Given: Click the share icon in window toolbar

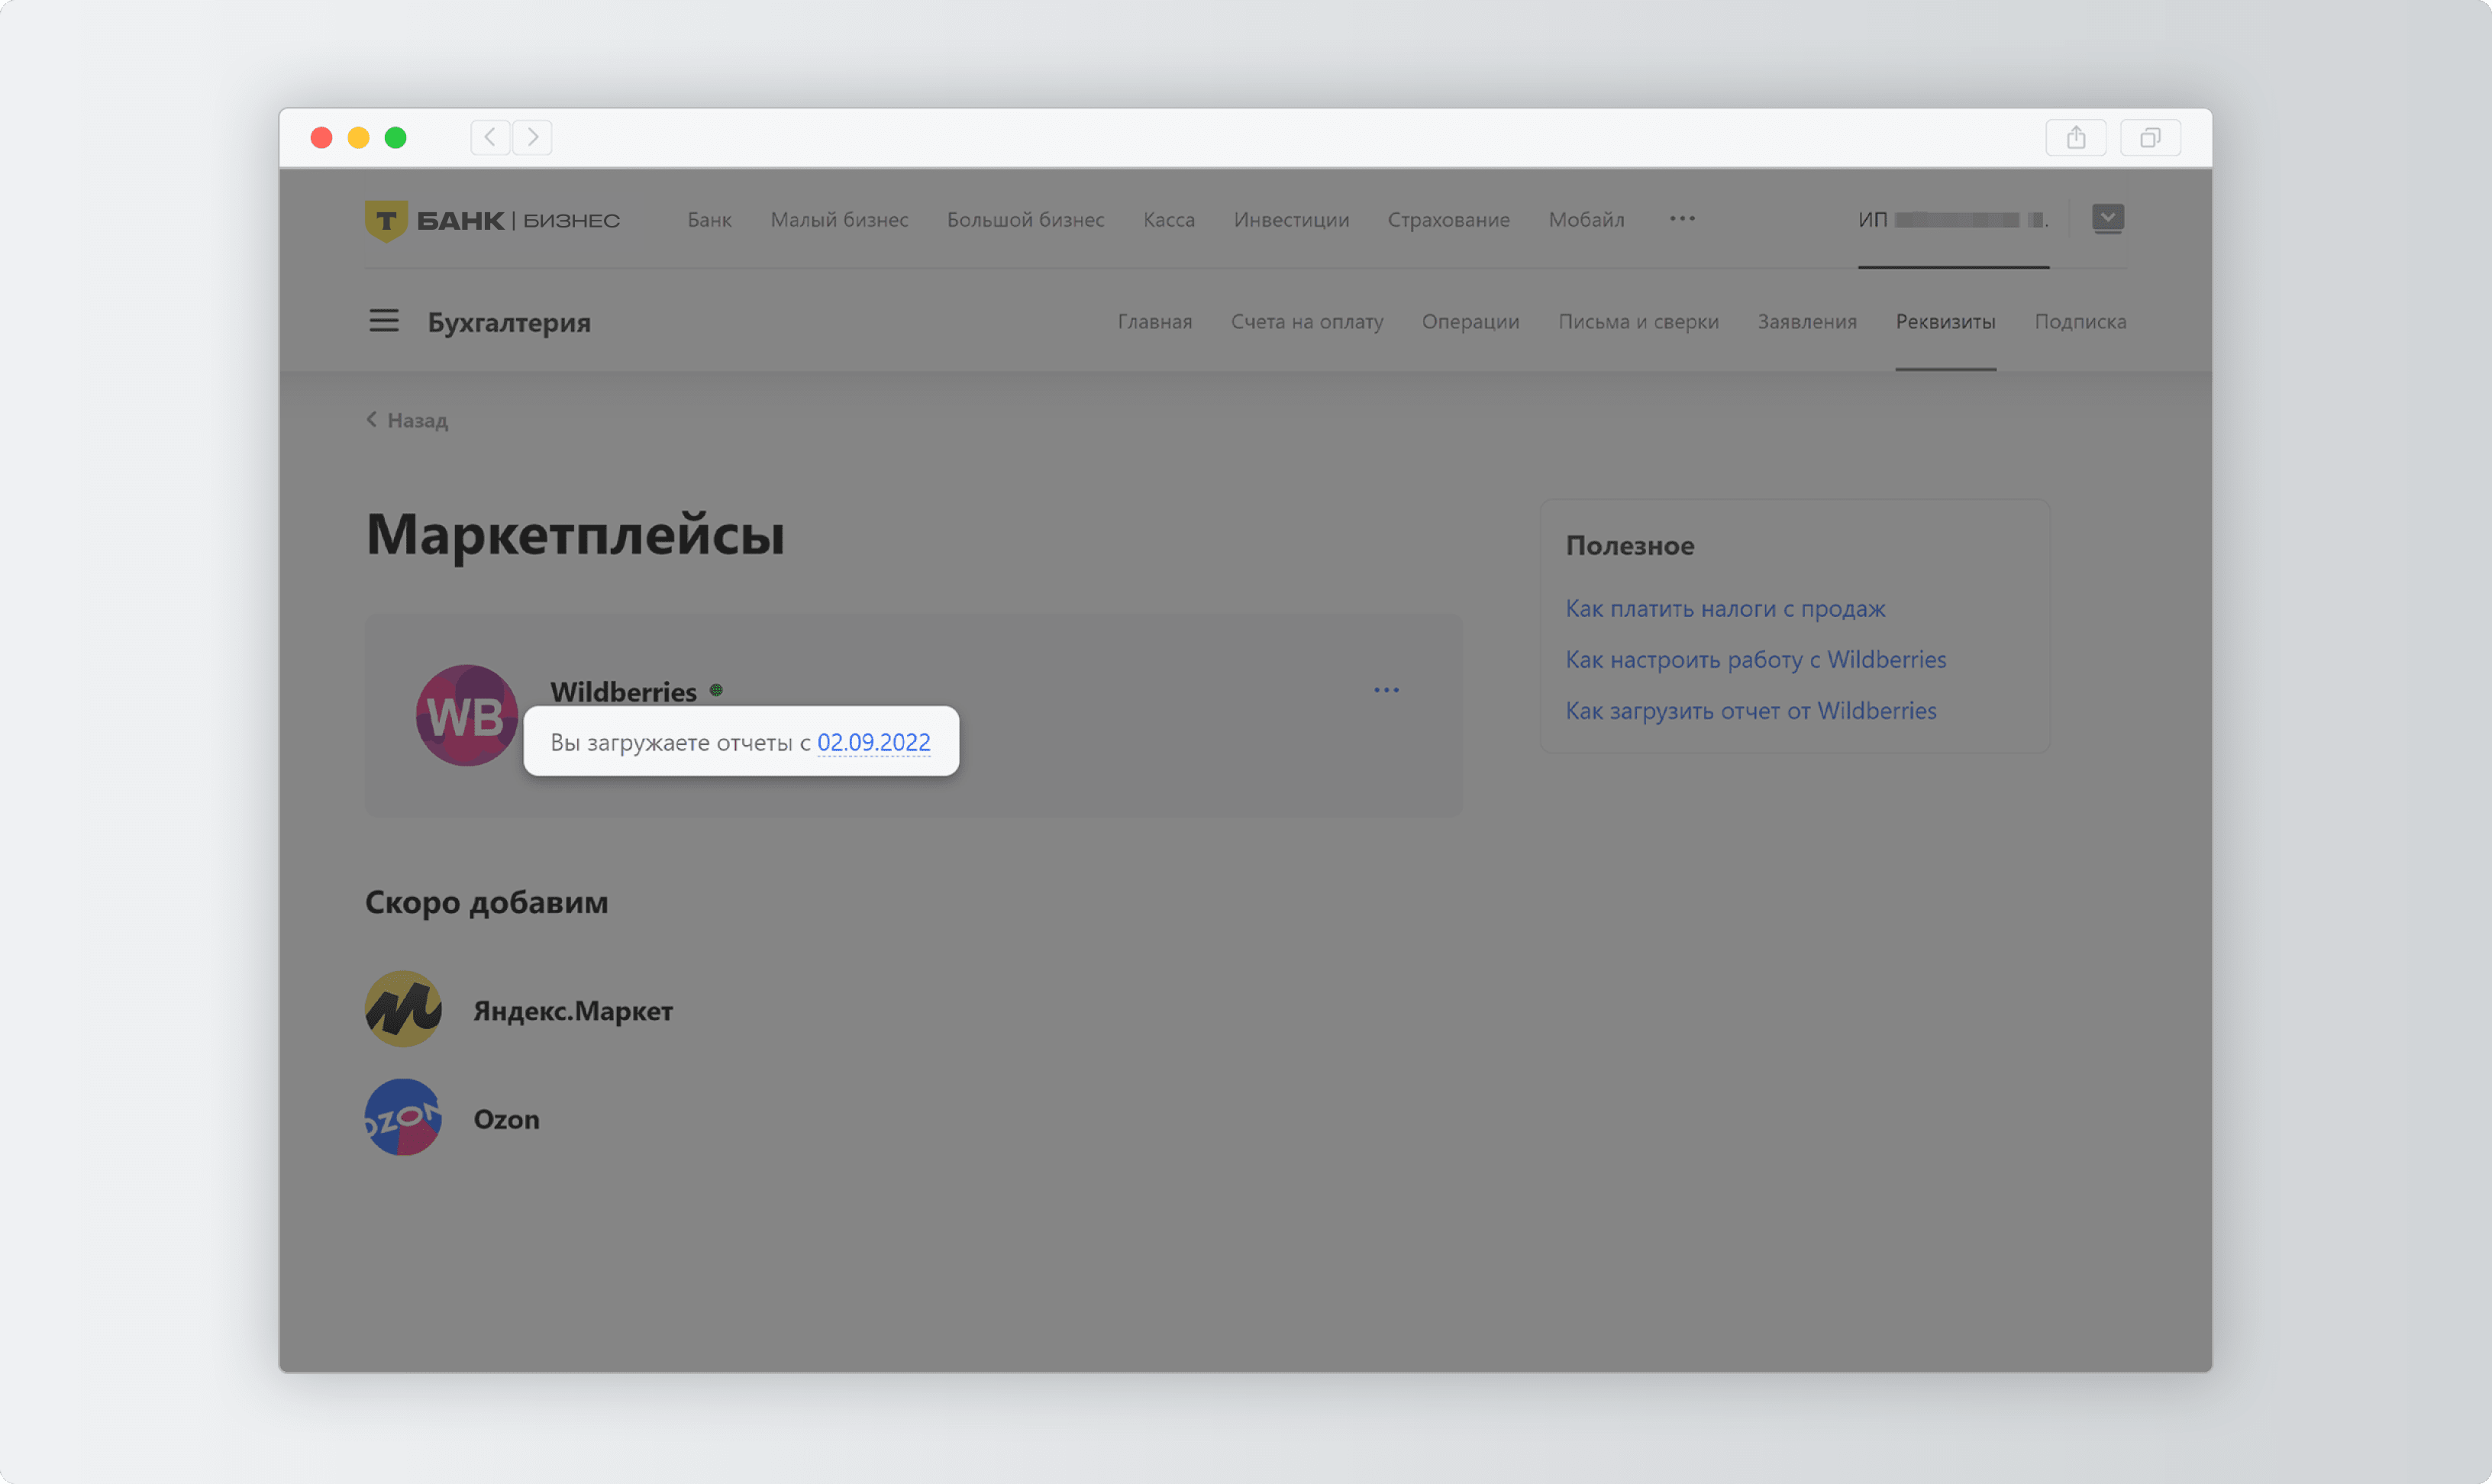Looking at the screenshot, I should (x=2076, y=137).
